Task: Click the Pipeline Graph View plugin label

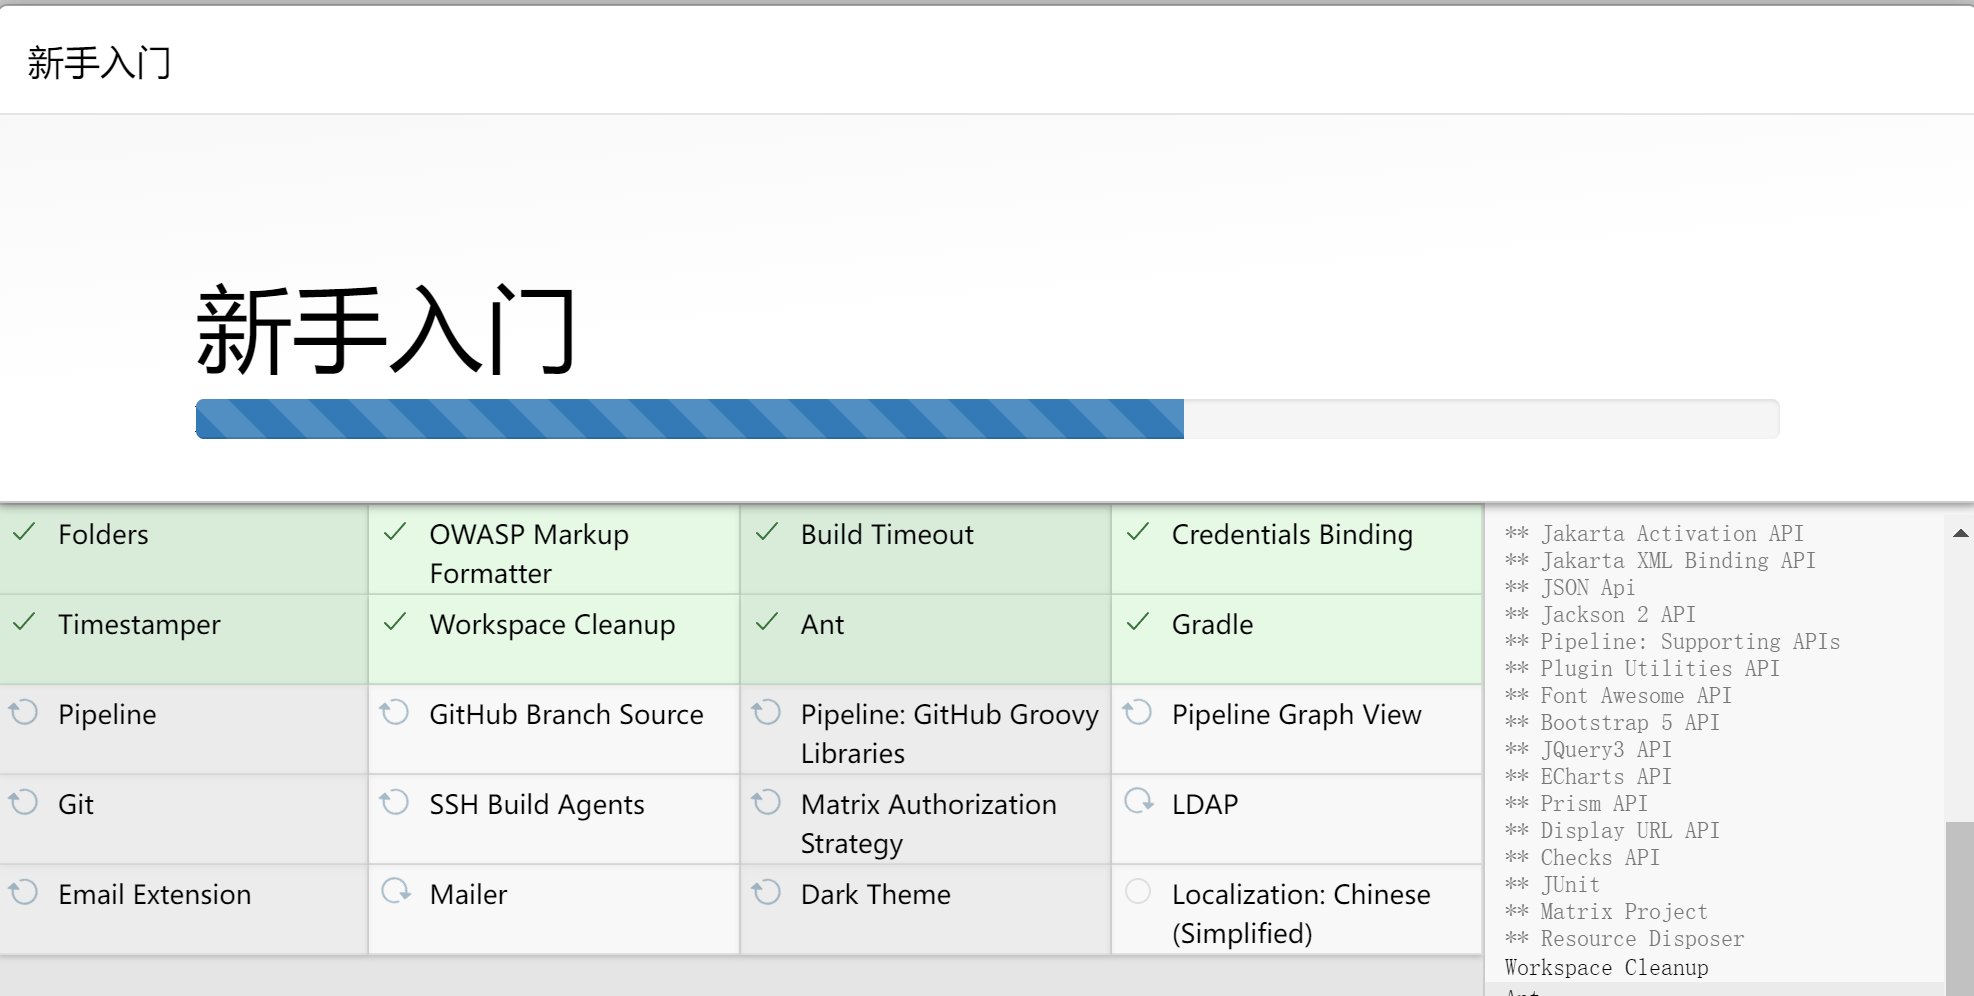Action: click(1296, 715)
